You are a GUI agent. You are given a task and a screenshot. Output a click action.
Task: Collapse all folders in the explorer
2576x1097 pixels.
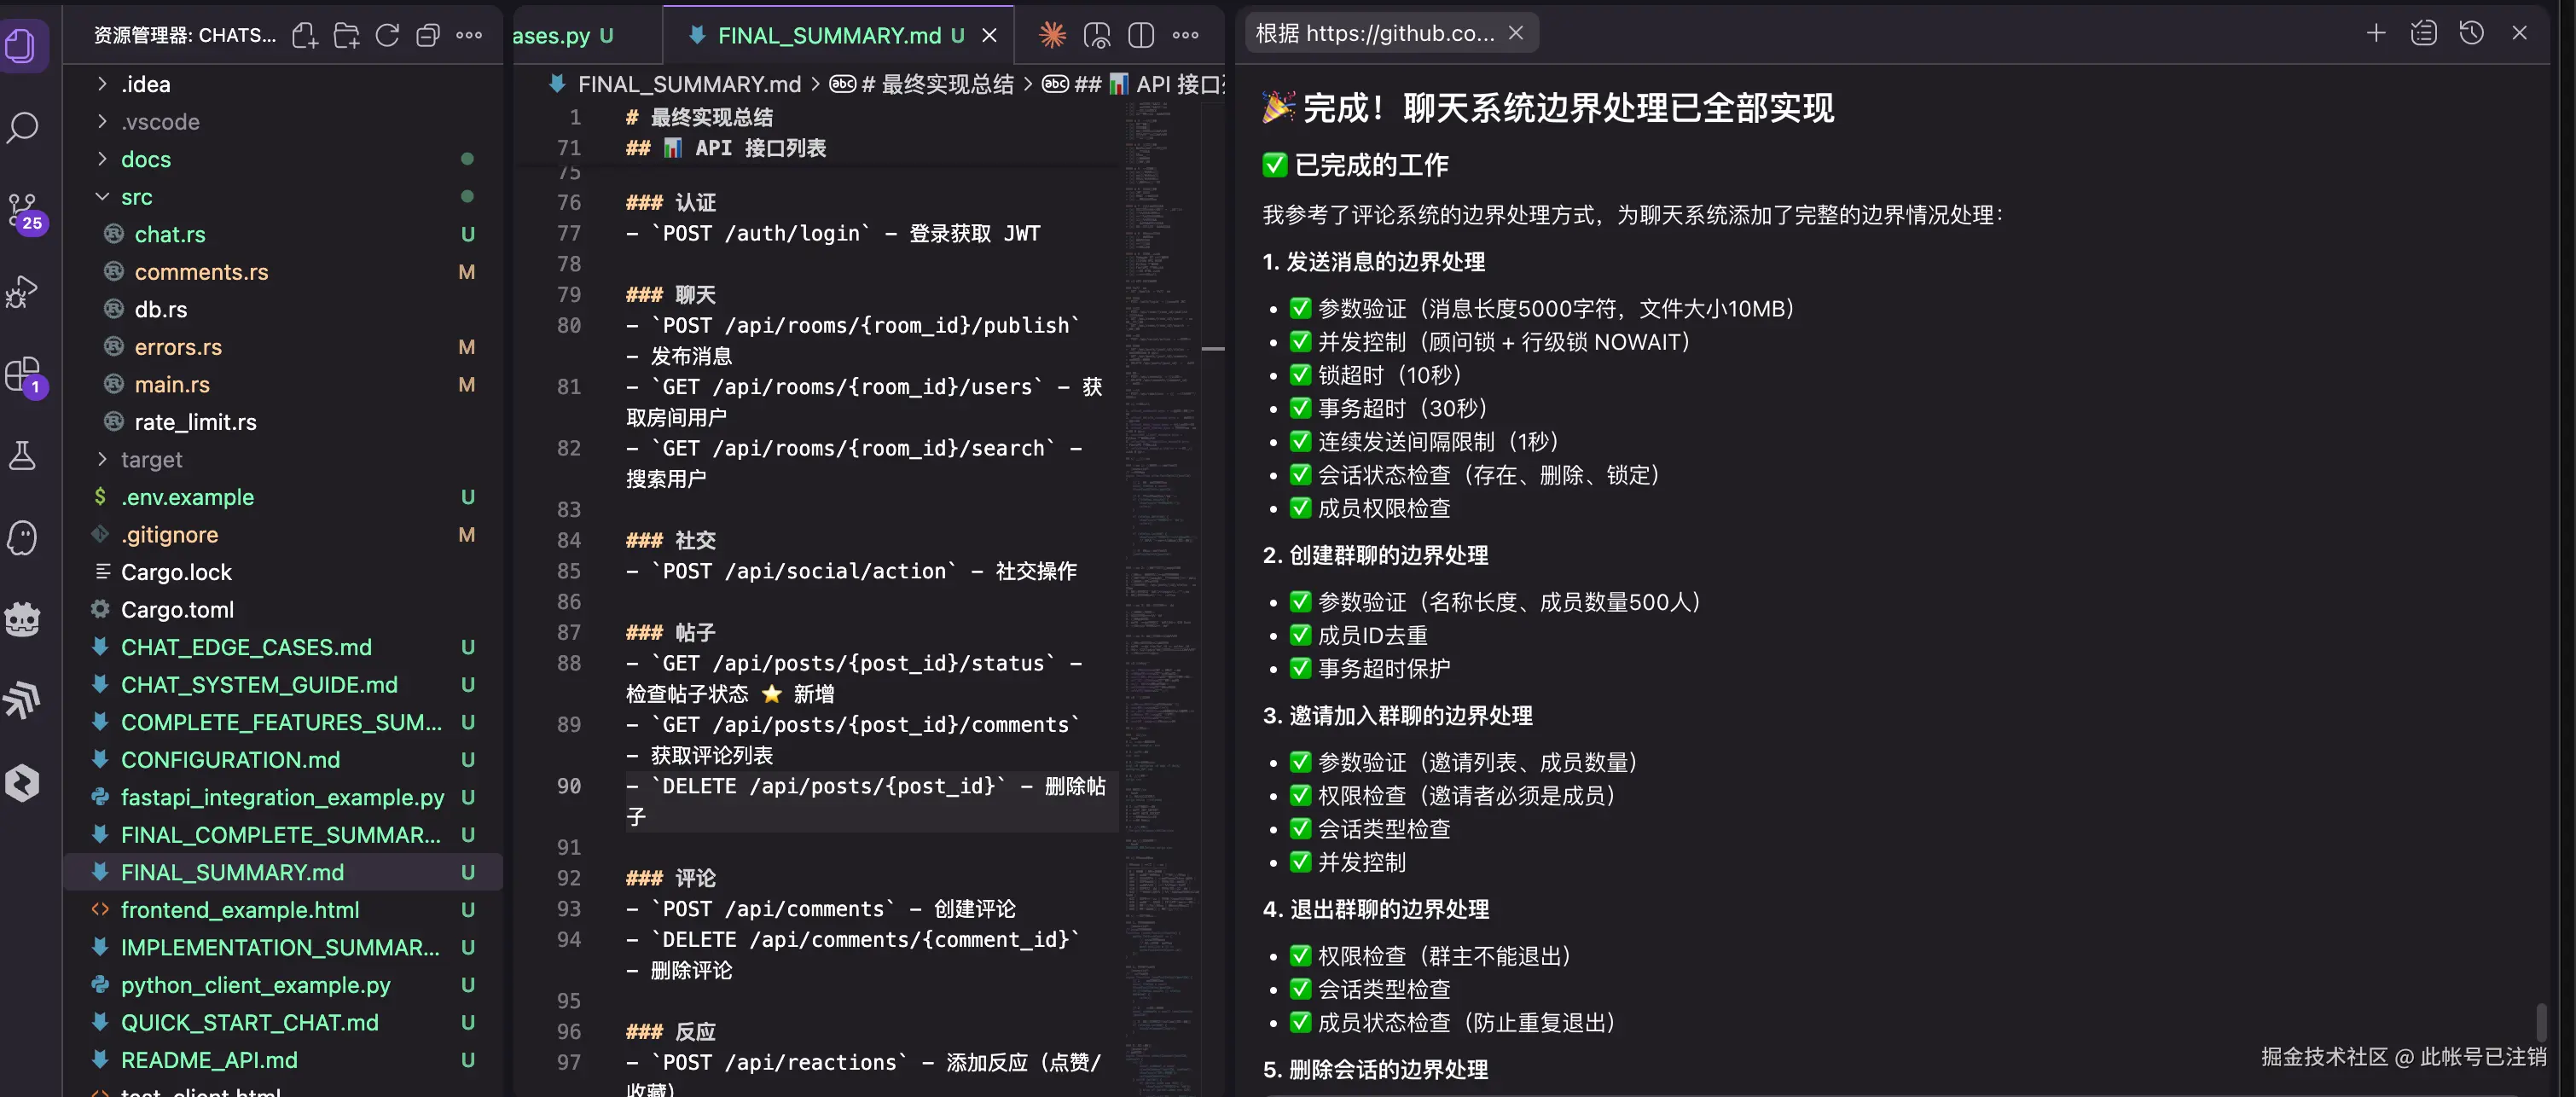[x=428, y=34]
